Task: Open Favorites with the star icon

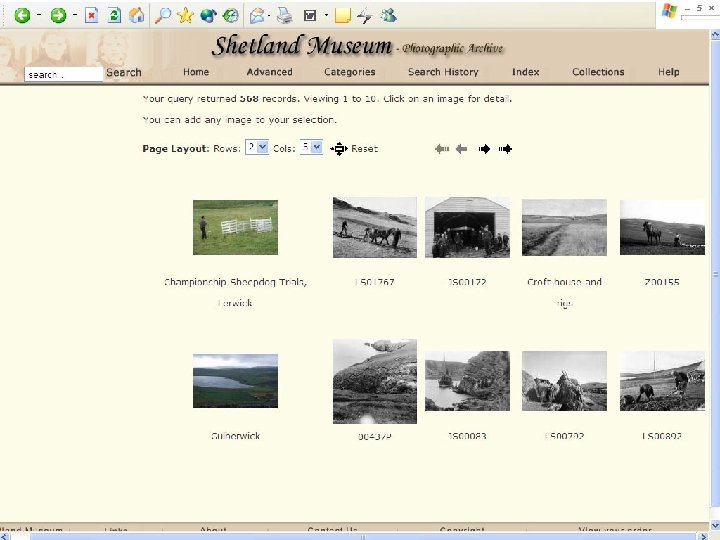Action: tap(185, 16)
